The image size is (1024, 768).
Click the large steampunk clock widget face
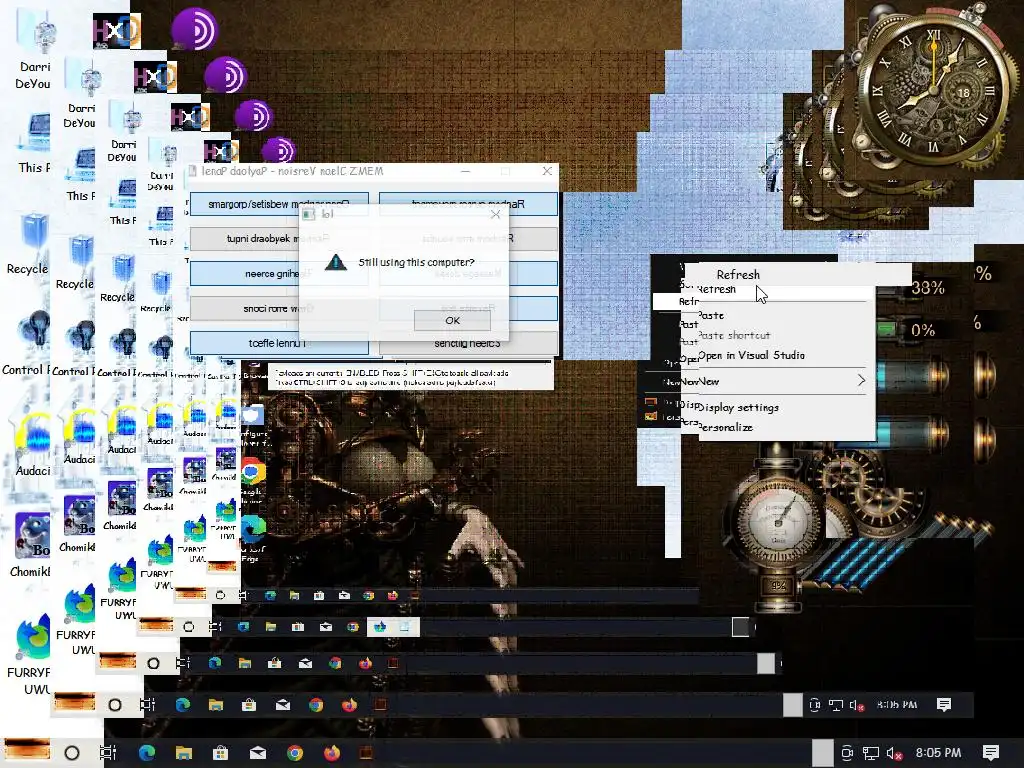coord(935,89)
